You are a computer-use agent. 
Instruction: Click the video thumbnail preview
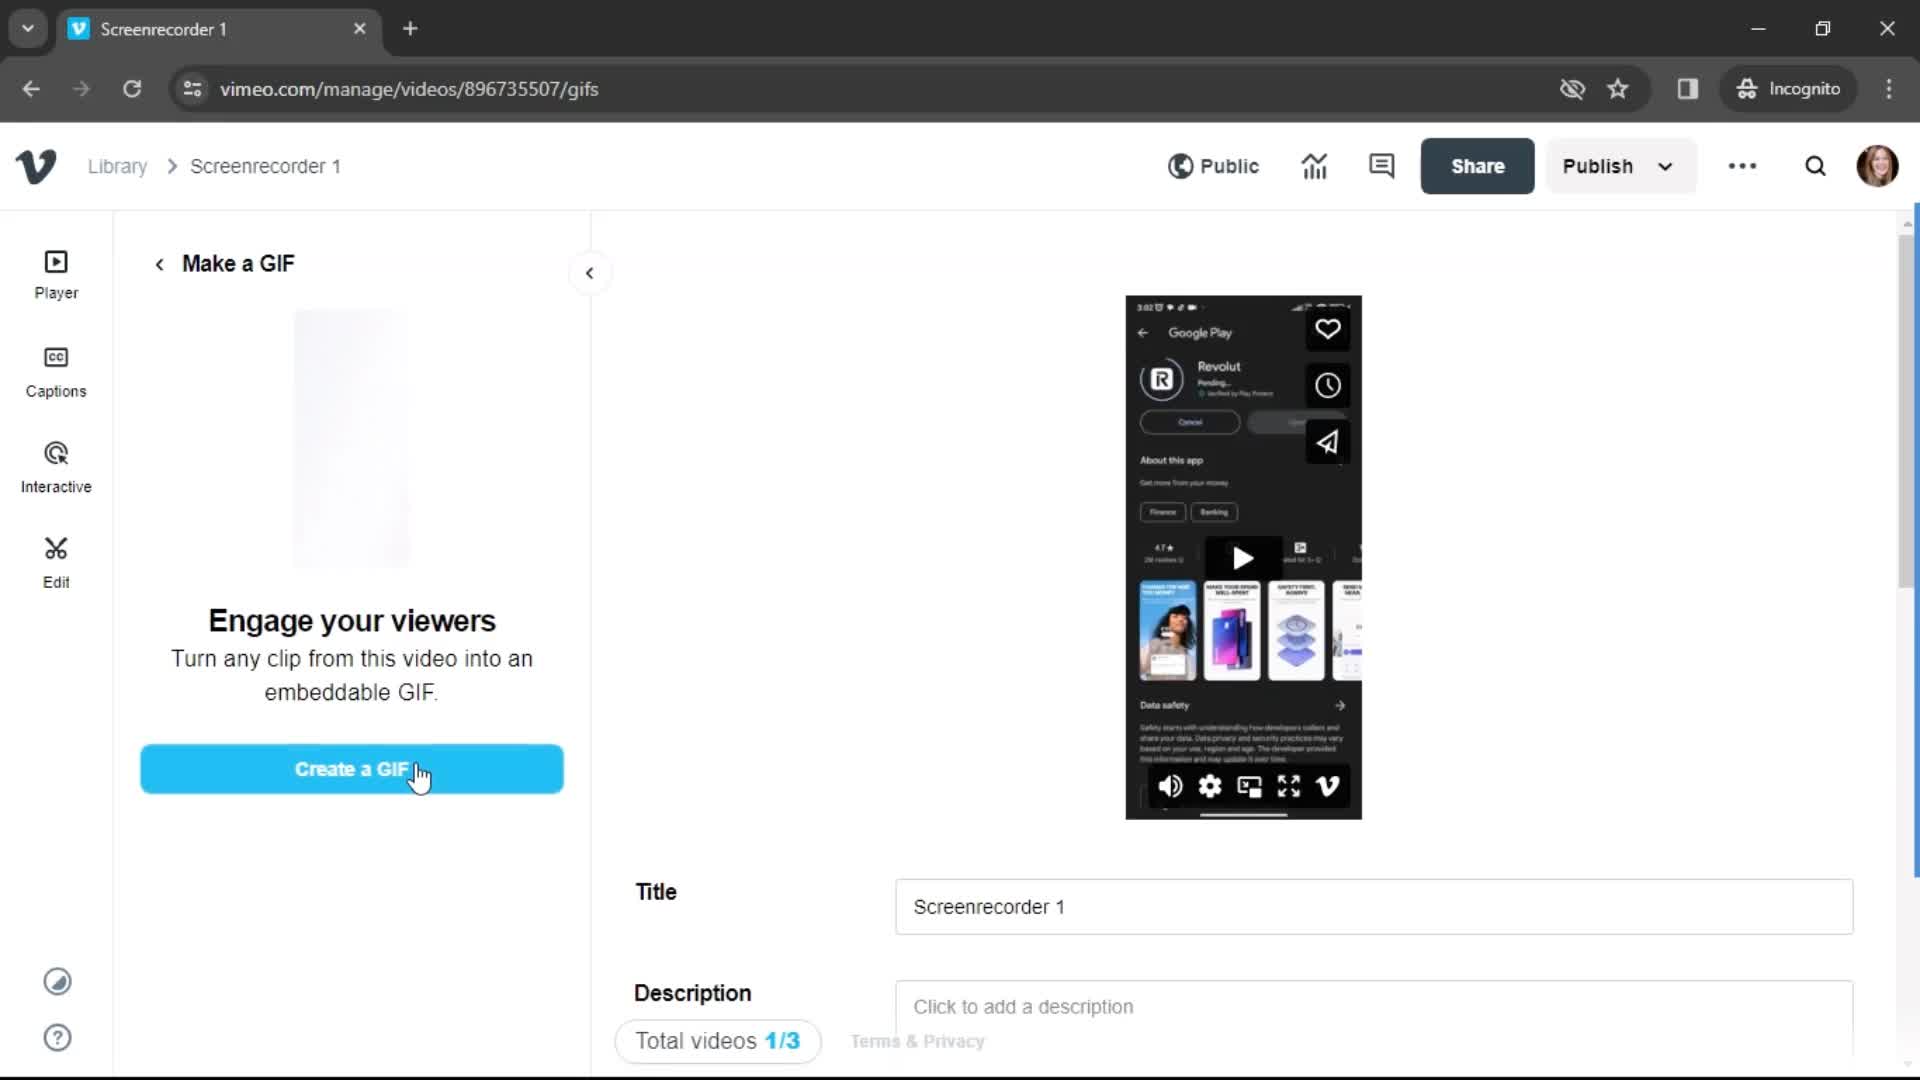(1244, 555)
